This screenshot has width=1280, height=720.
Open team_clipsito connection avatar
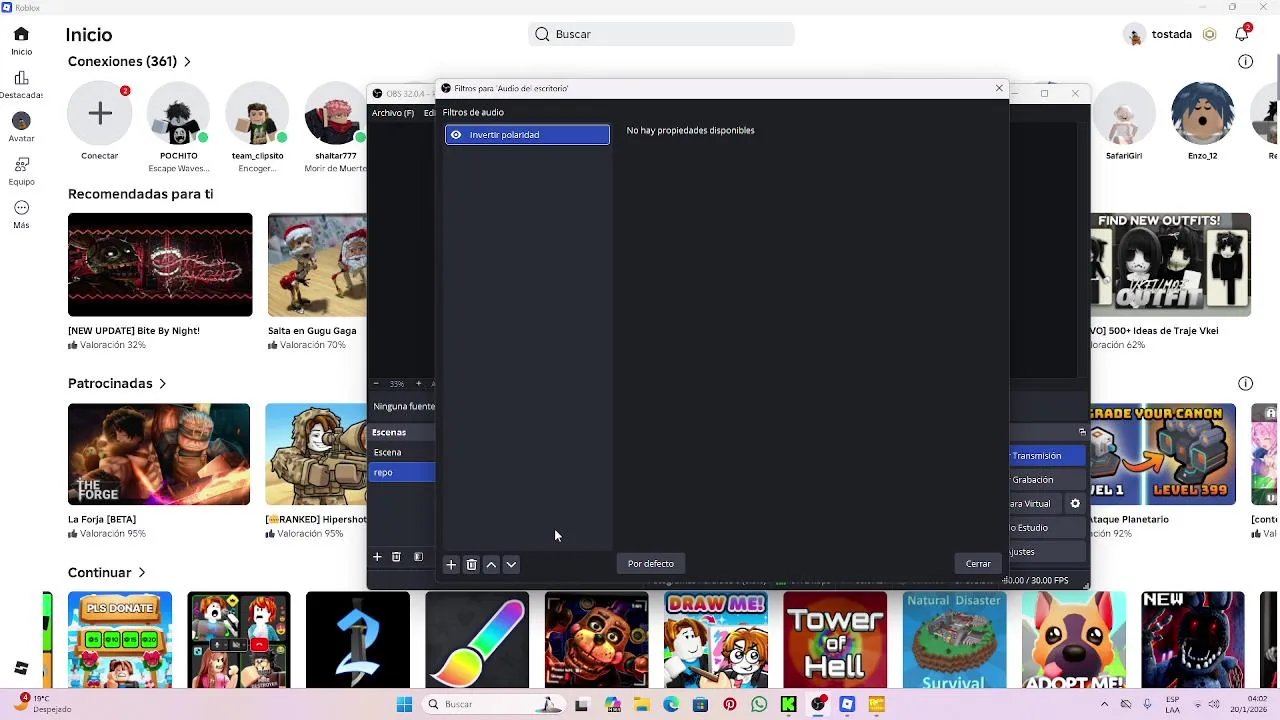(258, 114)
